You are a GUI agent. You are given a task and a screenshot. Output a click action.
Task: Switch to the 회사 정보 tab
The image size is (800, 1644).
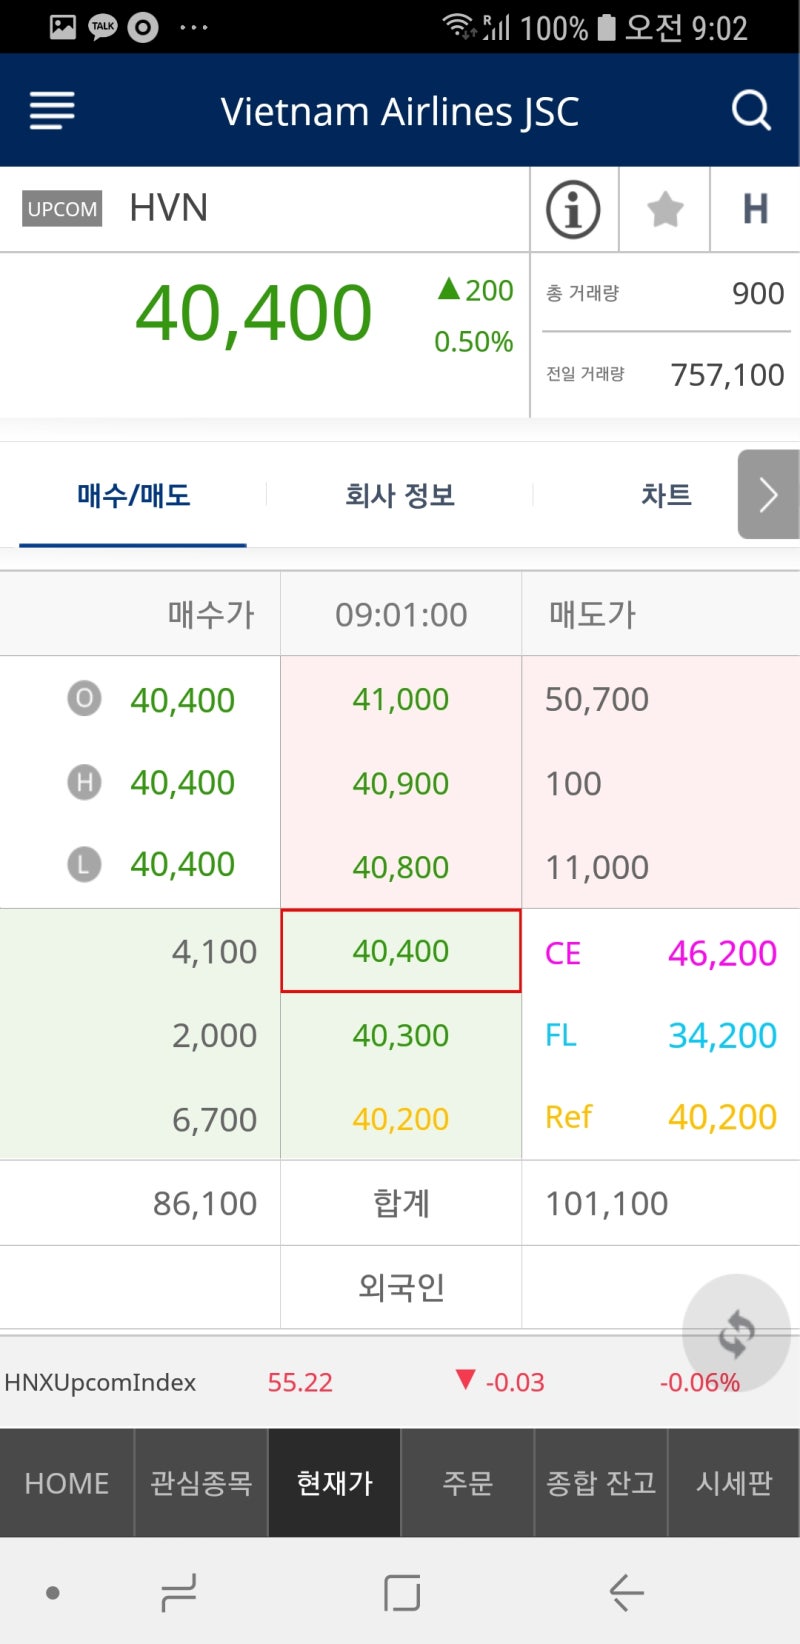point(399,495)
